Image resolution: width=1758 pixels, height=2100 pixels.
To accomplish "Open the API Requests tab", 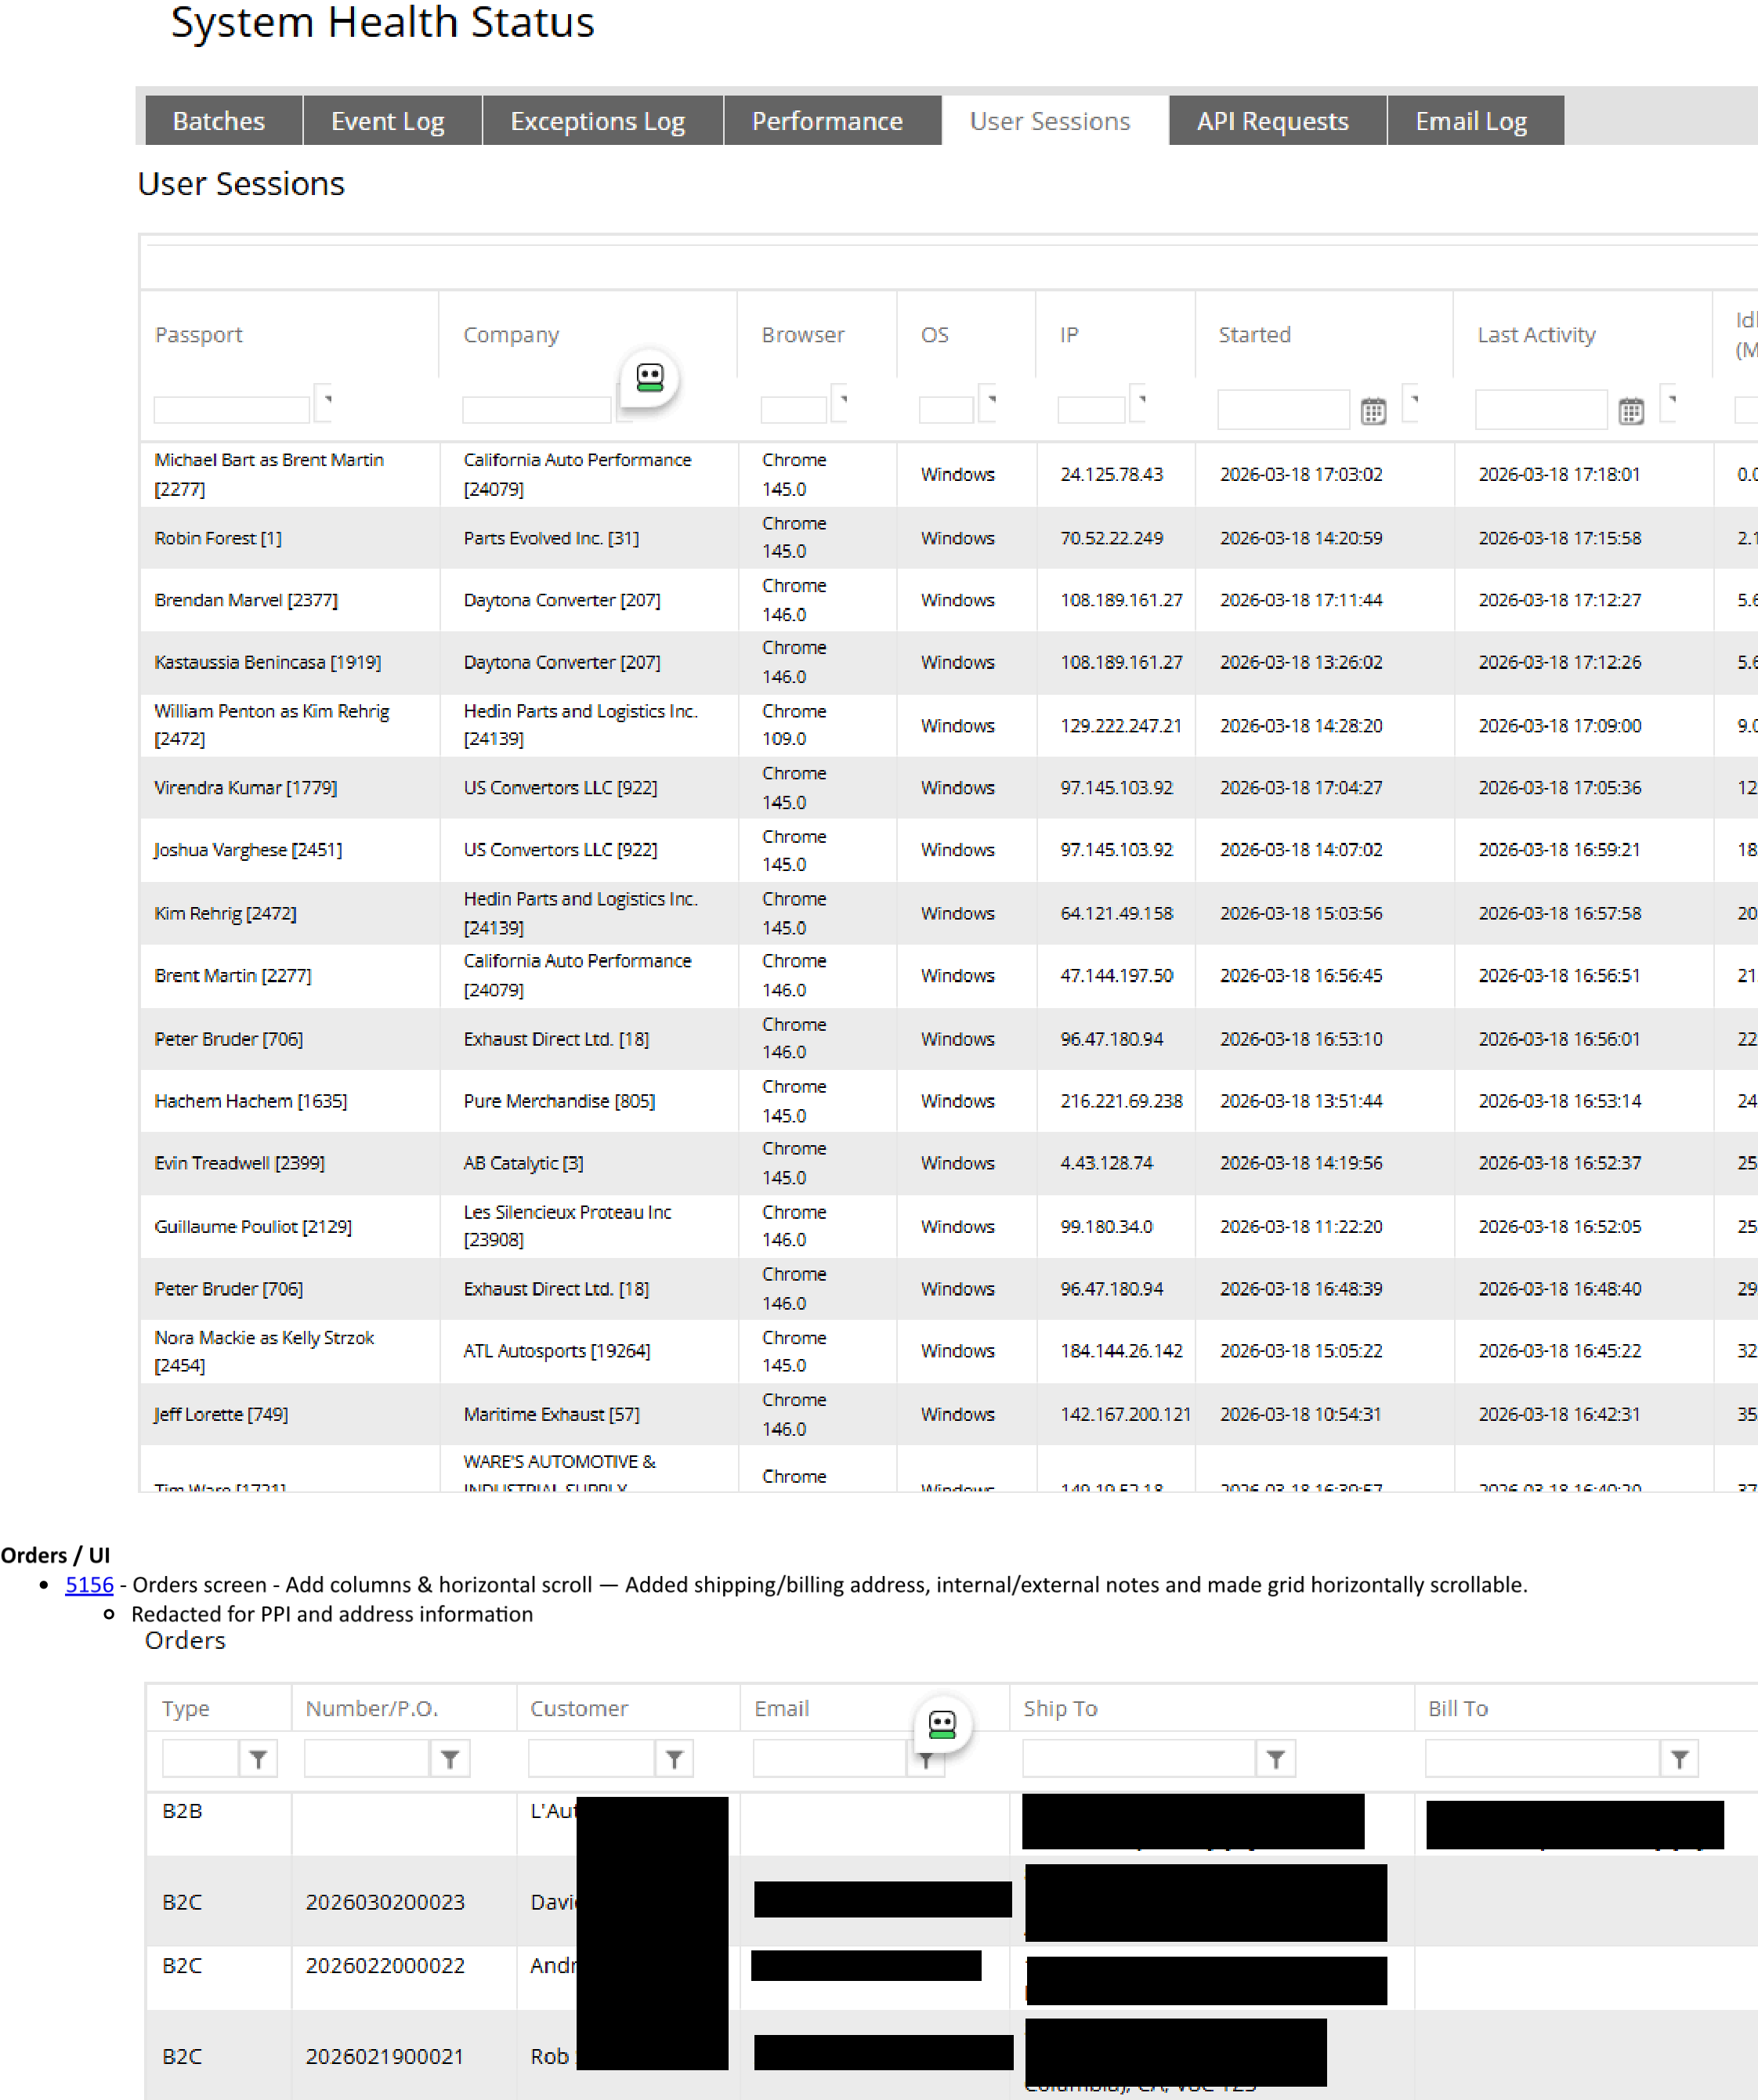I will pyautogui.click(x=1272, y=121).
